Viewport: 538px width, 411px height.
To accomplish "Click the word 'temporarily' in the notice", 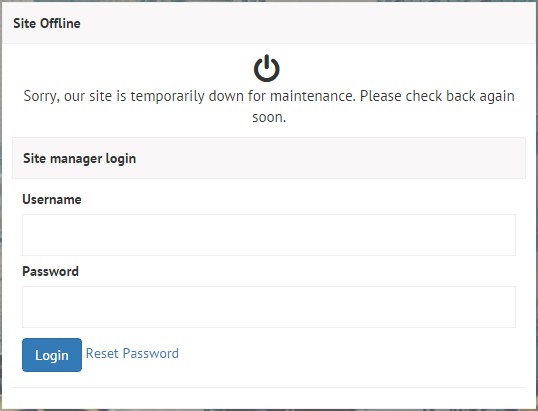I will [x=167, y=96].
